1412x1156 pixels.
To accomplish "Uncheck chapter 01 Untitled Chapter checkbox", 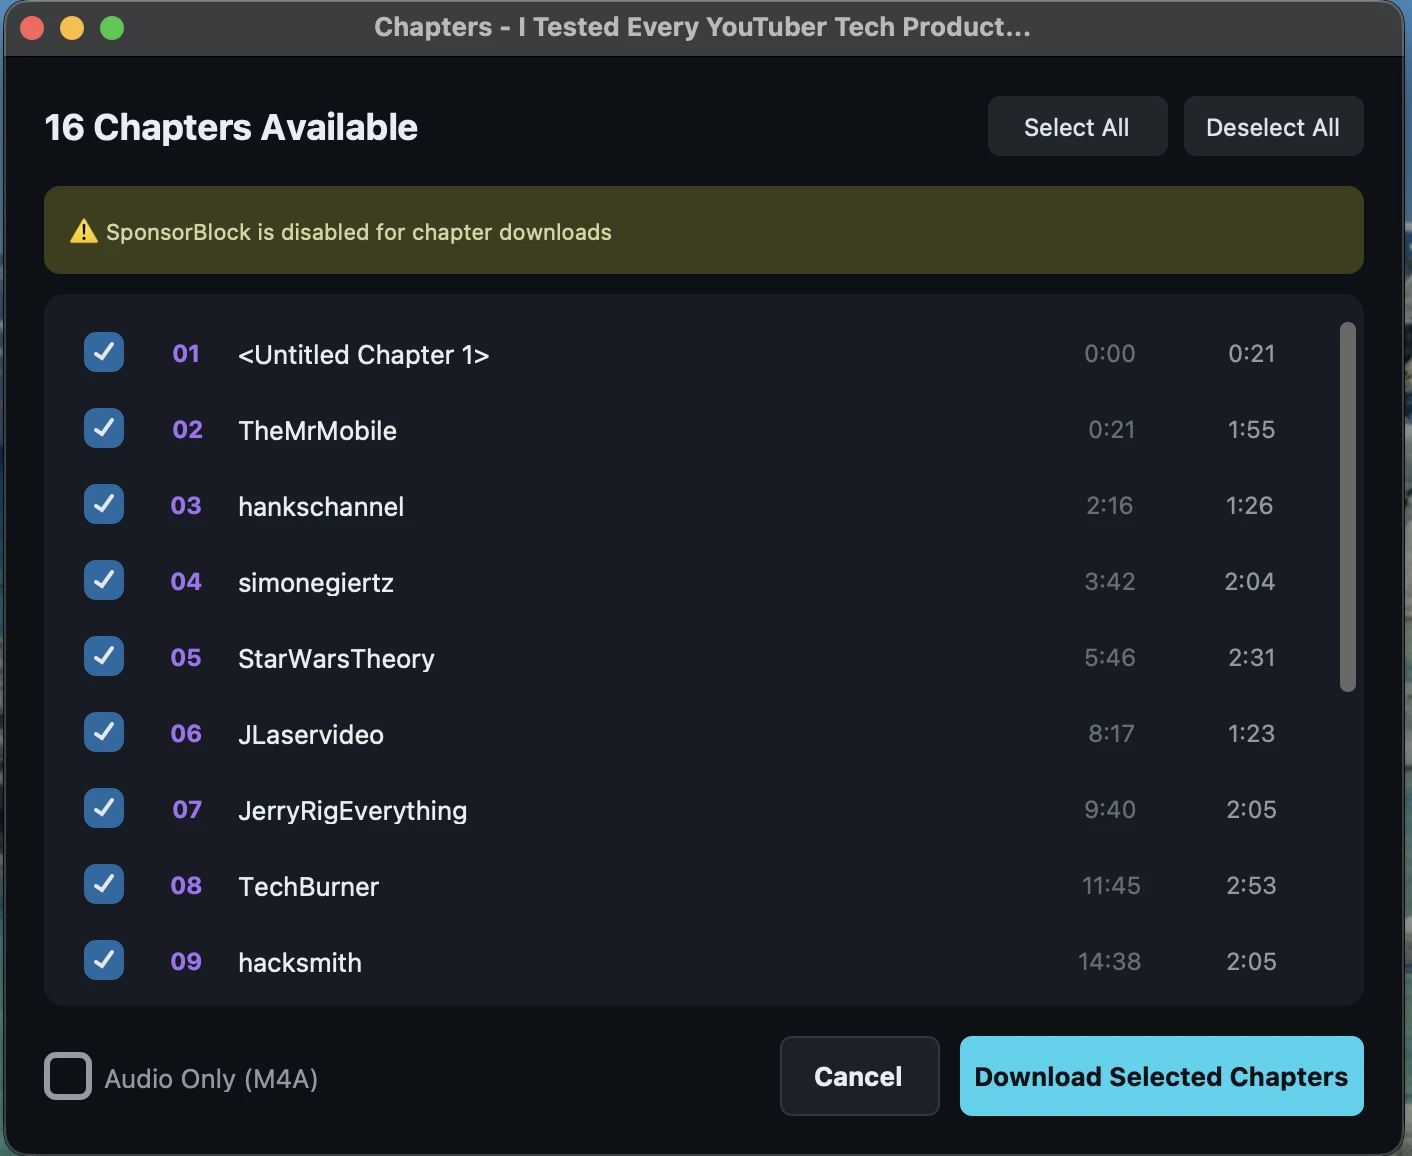I will point(104,352).
